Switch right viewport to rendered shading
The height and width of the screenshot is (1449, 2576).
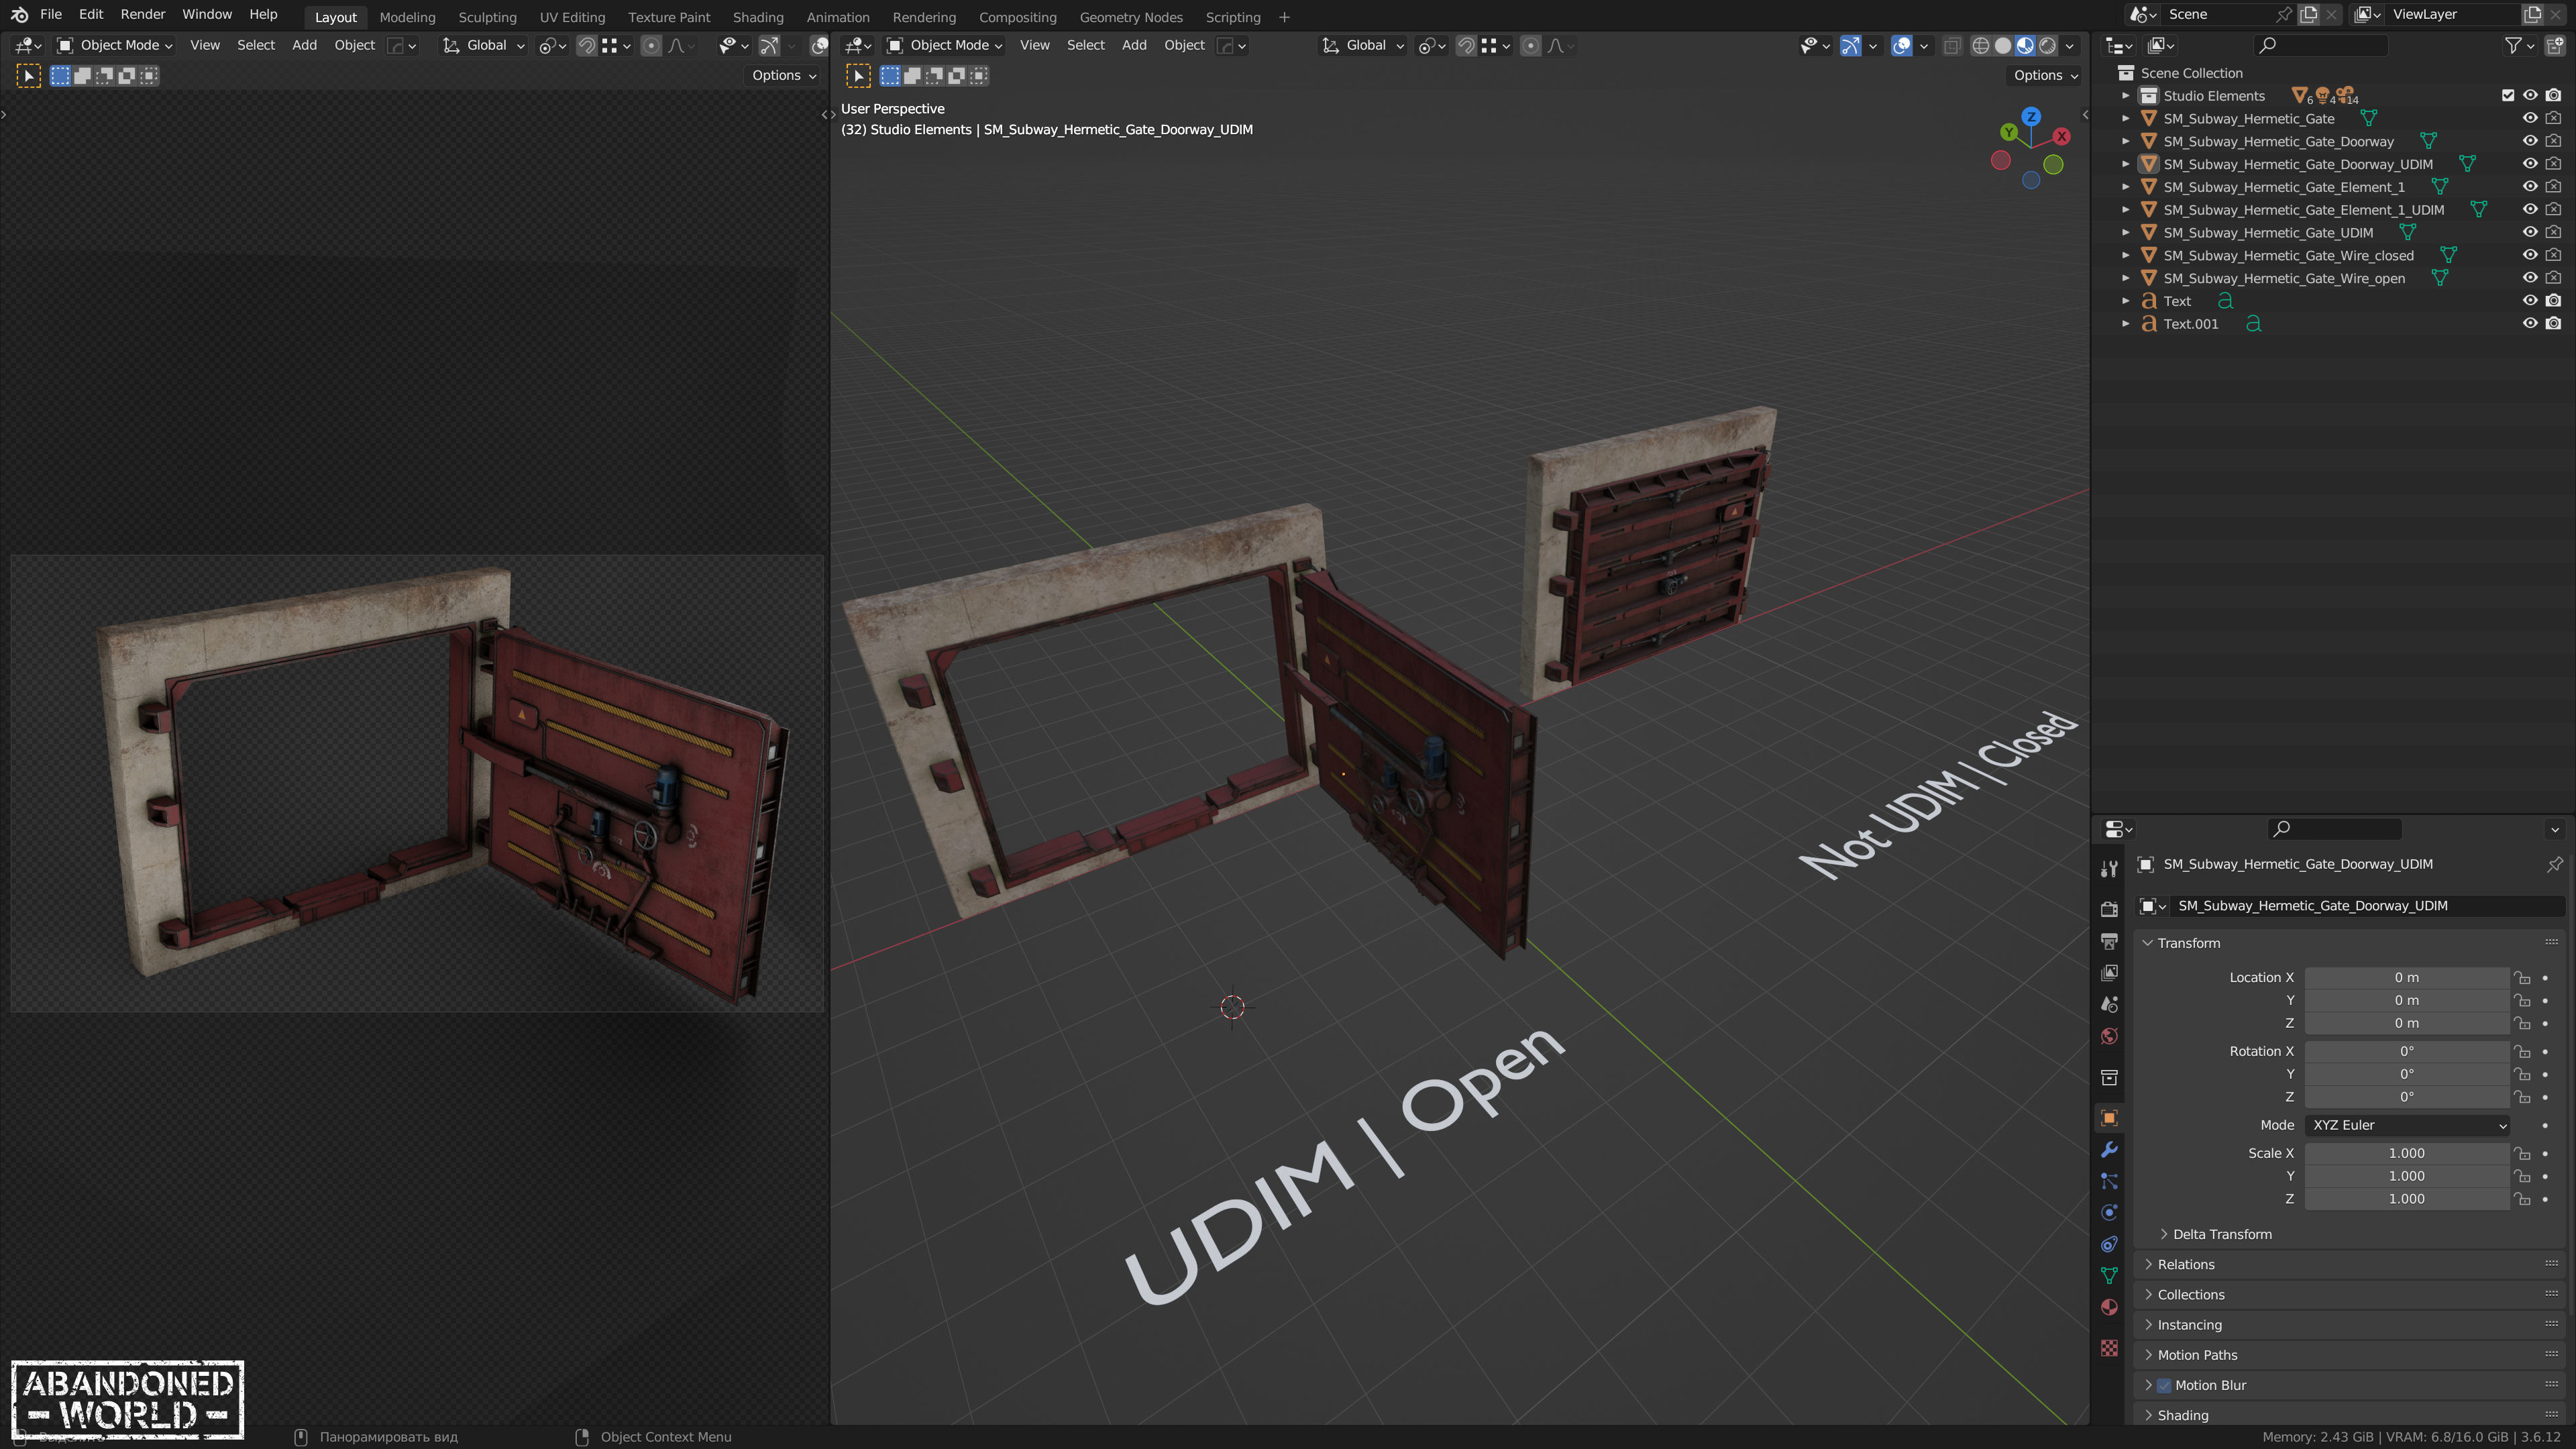(2048, 45)
